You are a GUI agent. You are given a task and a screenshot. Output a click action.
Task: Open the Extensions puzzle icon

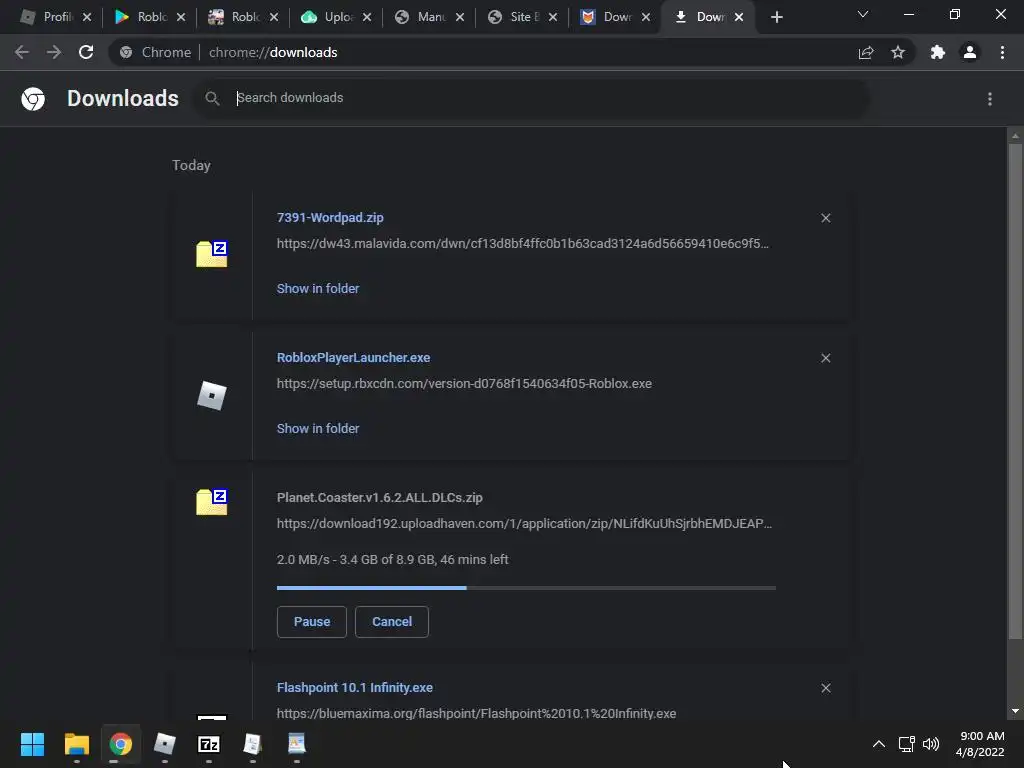pos(938,52)
